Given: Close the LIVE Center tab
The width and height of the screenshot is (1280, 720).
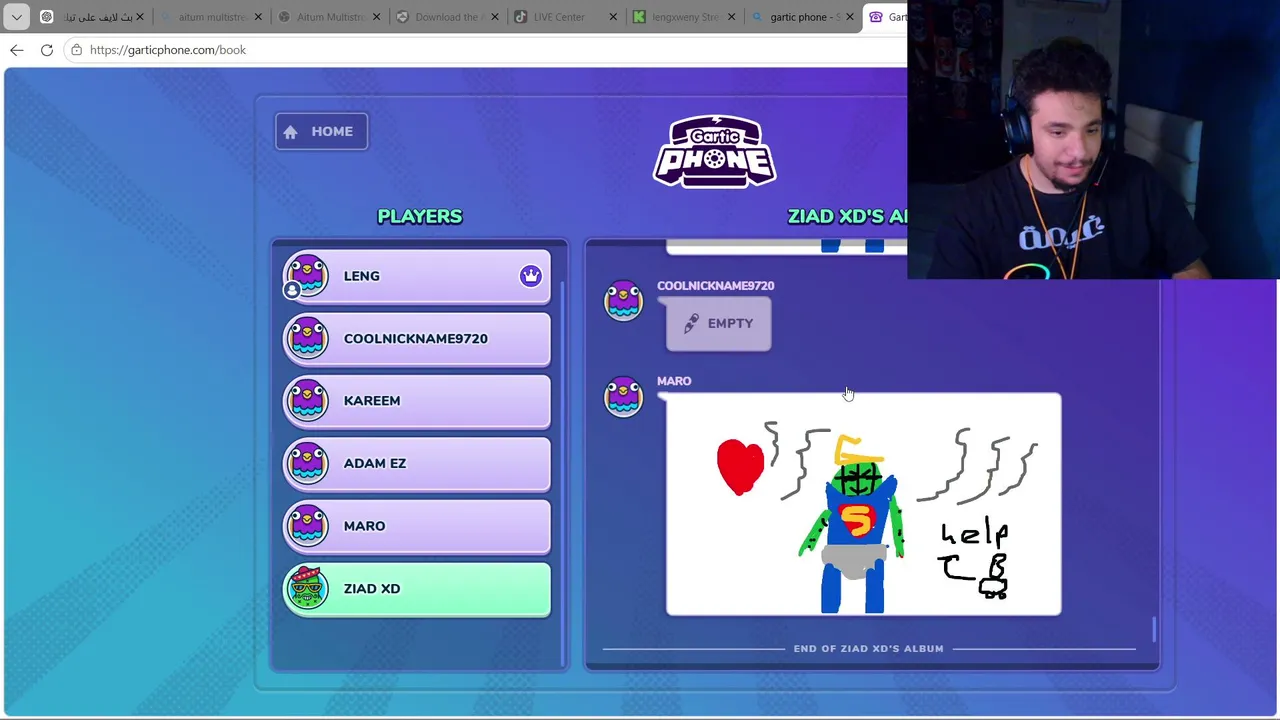Looking at the screenshot, I should pyautogui.click(x=613, y=17).
